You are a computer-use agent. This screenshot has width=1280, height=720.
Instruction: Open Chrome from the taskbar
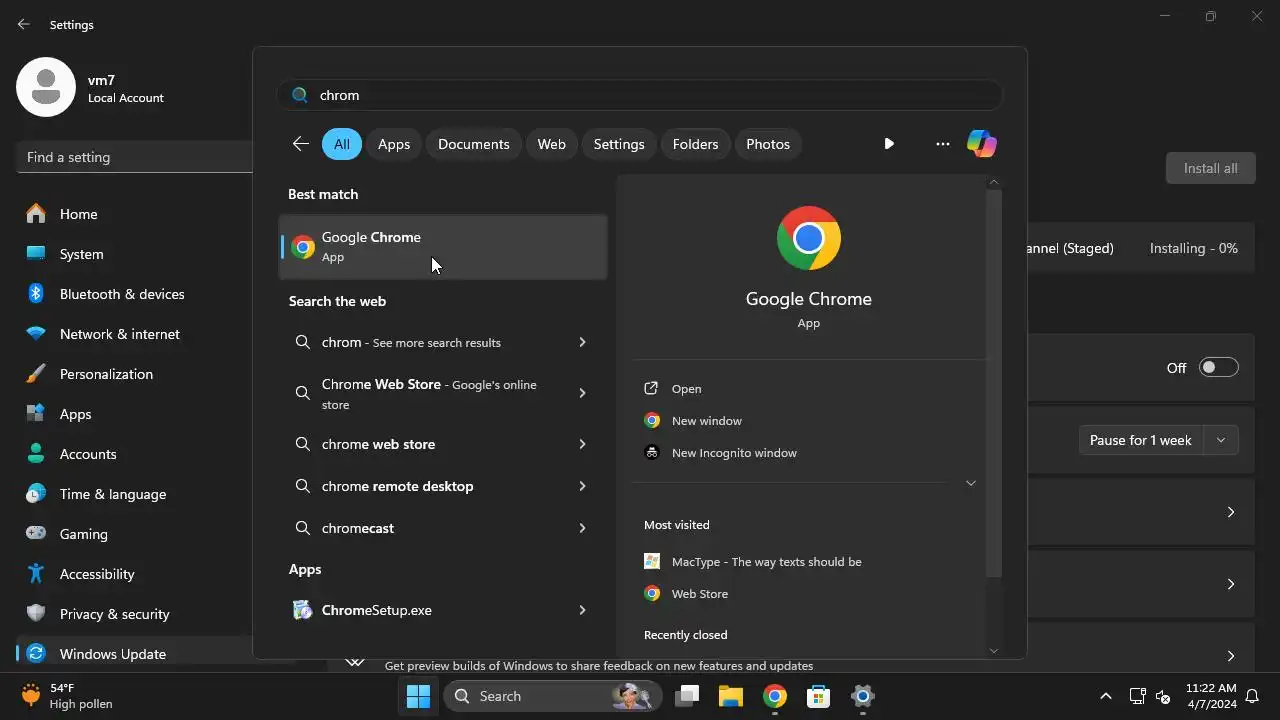pyautogui.click(x=775, y=696)
